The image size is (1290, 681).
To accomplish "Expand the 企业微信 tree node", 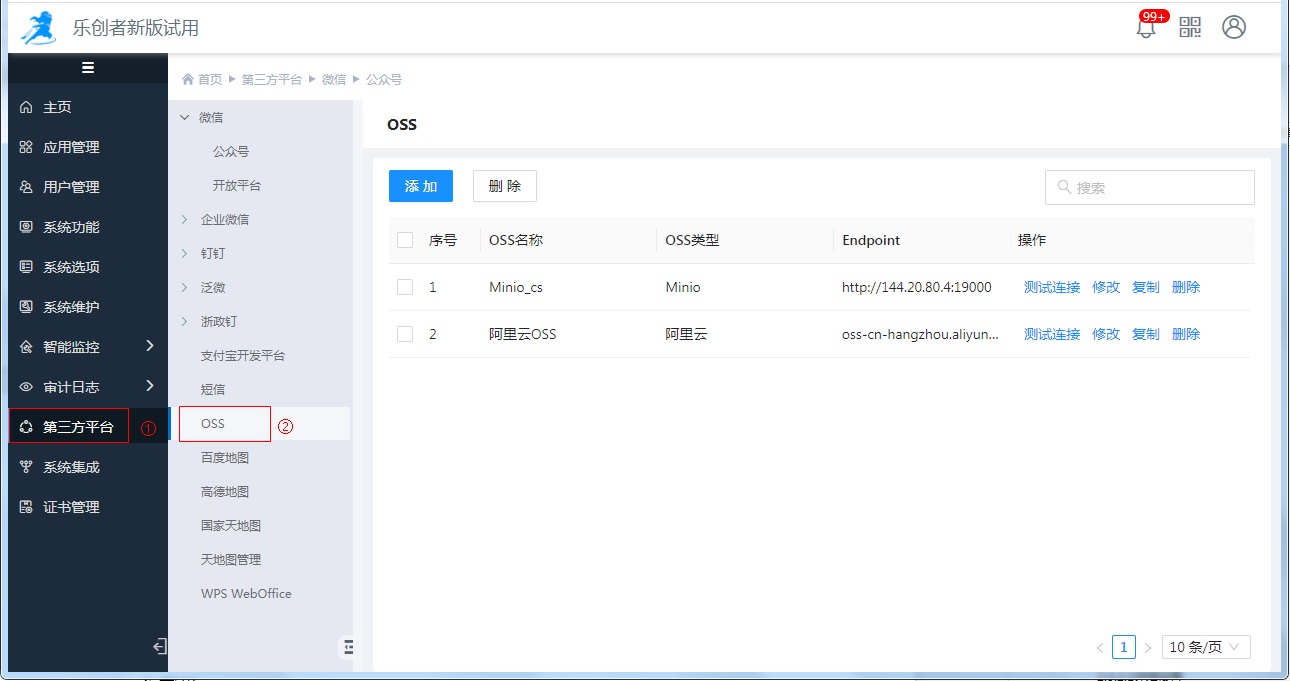I will coord(184,219).
